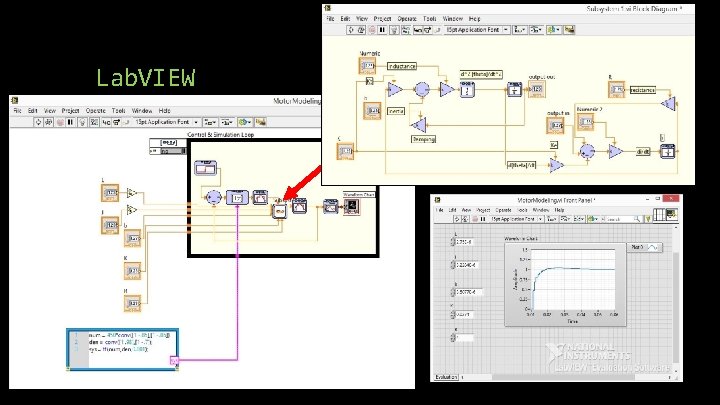Click Run Continuously in Subsystem Block Diagram toolbar
The width and height of the screenshot is (720, 405).
(x=361, y=30)
